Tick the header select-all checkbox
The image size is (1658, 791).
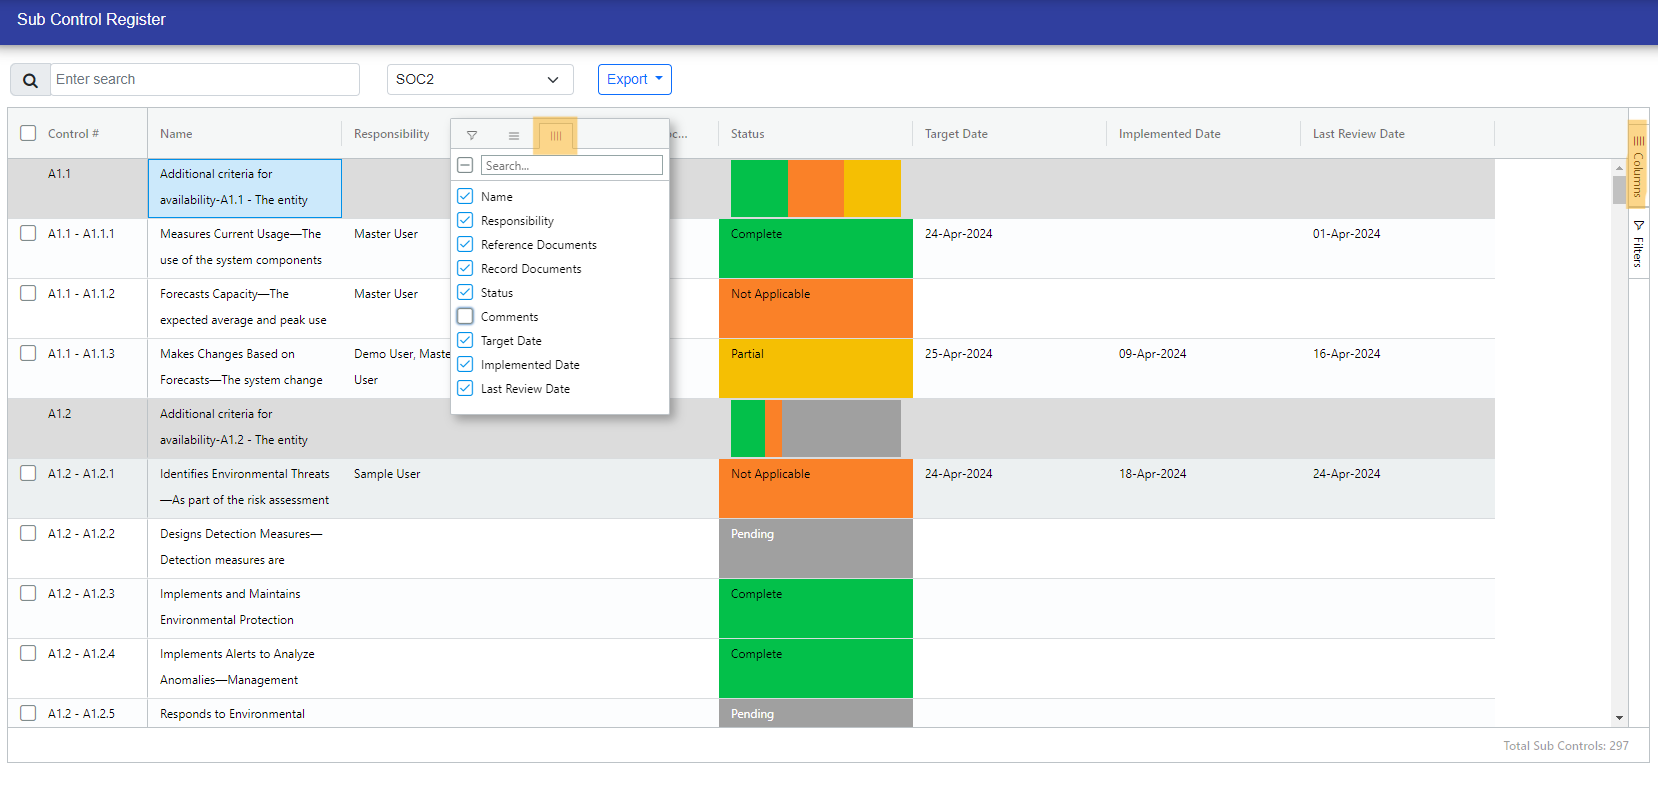pyautogui.click(x=28, y=133)
